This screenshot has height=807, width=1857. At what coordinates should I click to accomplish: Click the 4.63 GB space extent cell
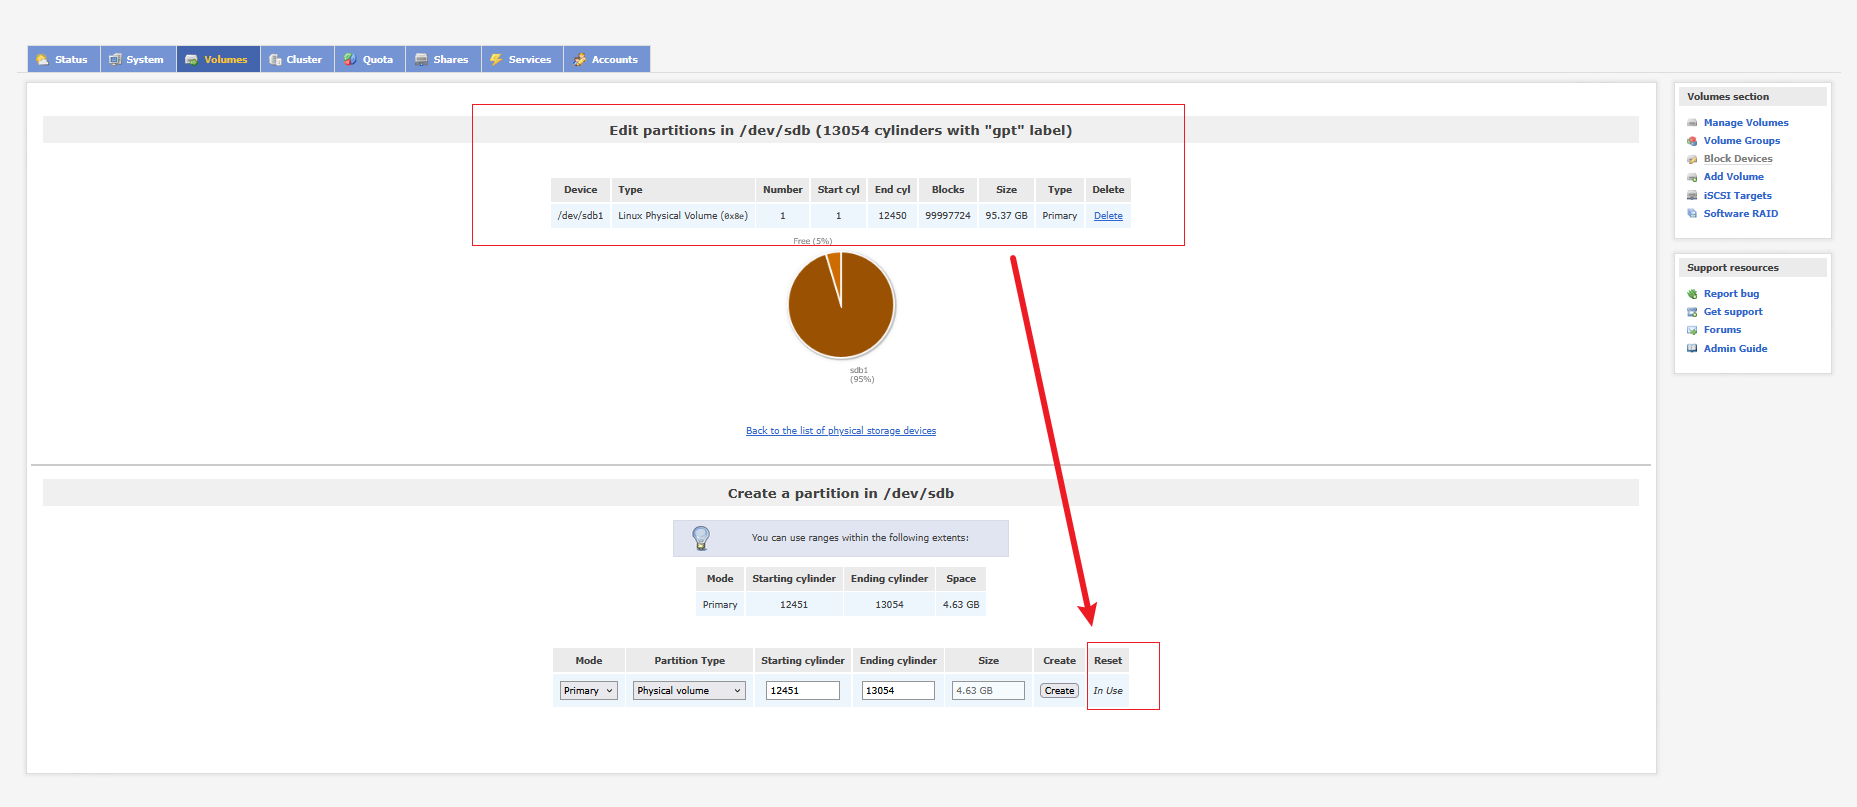click(961, 605)
